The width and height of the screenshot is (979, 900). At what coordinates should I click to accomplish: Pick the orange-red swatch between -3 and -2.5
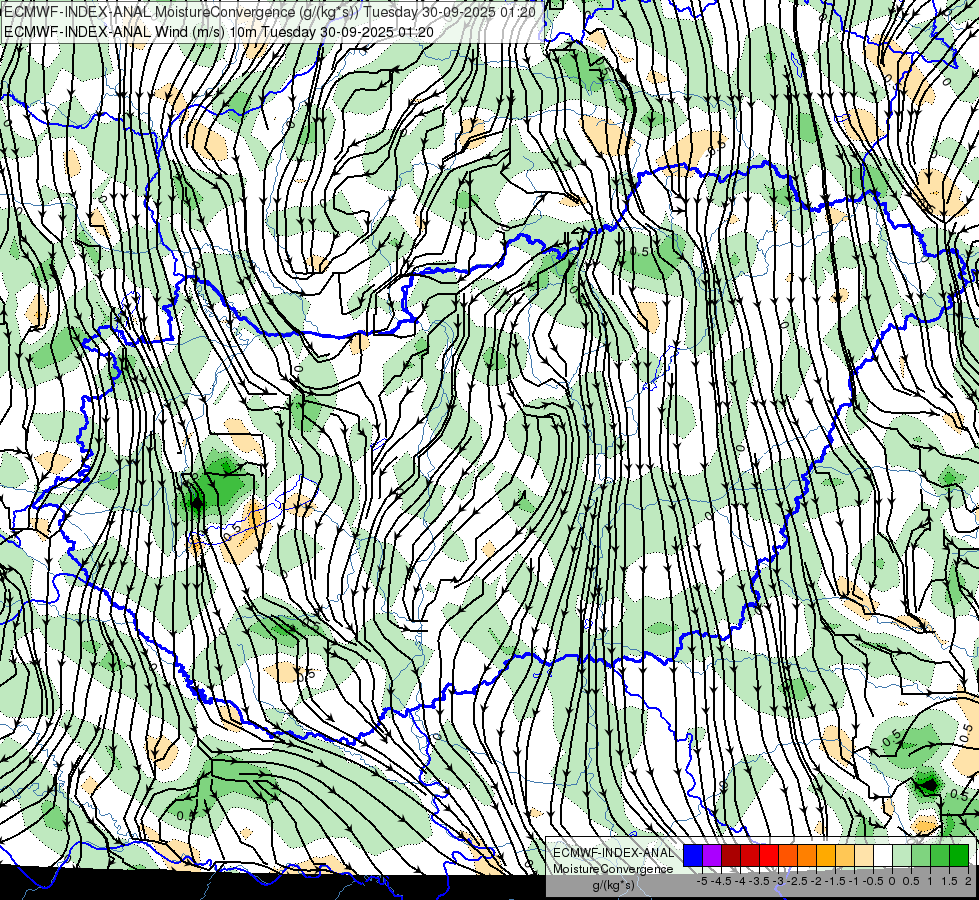tap(788, 855)
